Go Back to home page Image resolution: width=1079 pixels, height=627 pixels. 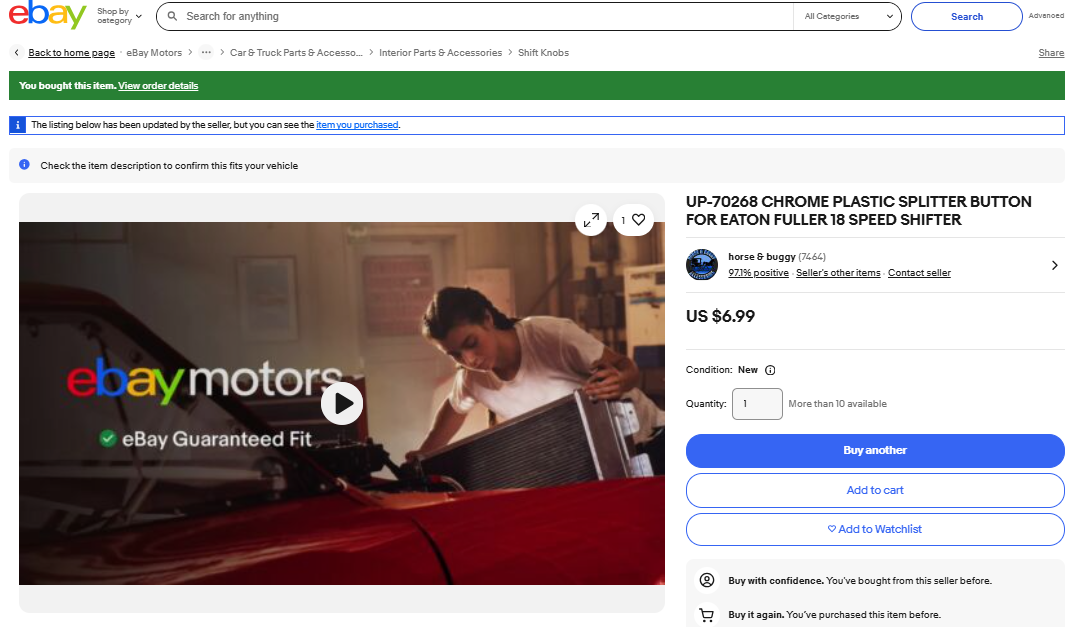(x=72, y=52)
